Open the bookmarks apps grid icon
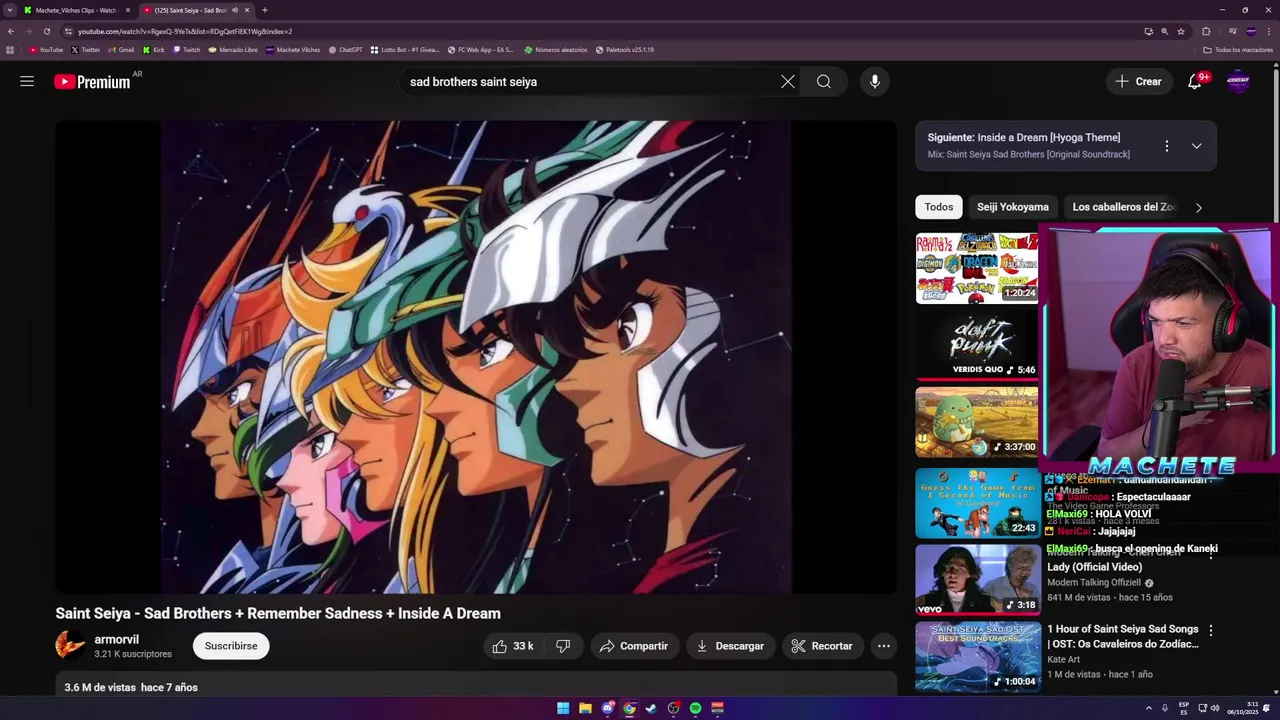This screenshot has width=1280, height=720. [10, 49]
